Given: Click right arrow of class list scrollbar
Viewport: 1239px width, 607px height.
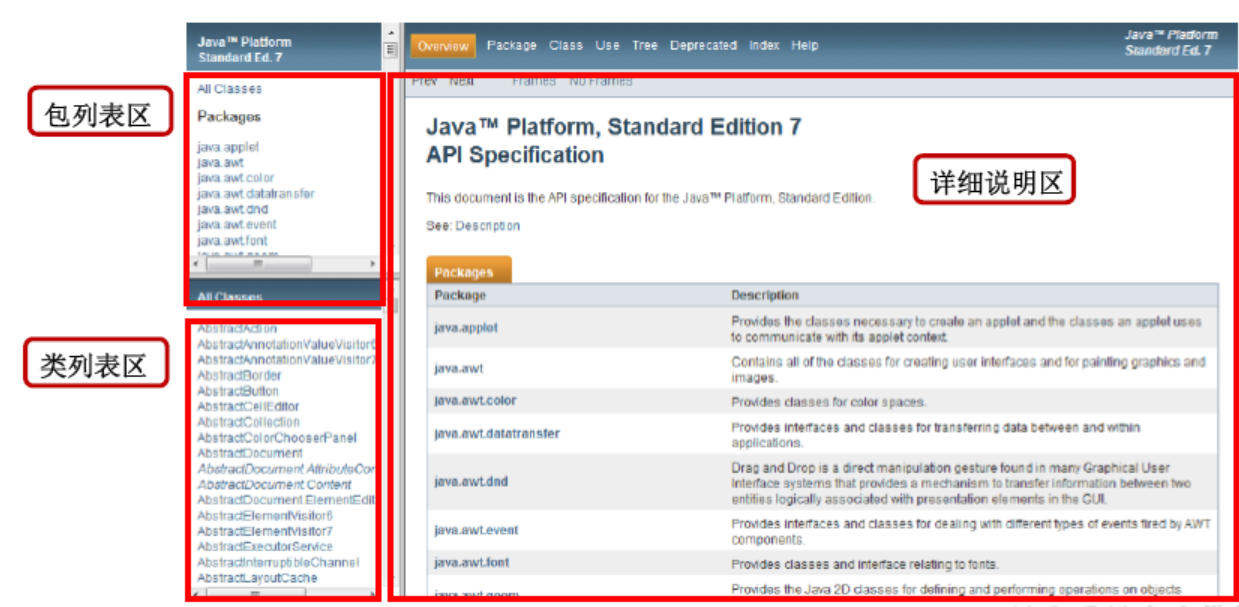Looking at the screenshot, I should tap(373, 594).
